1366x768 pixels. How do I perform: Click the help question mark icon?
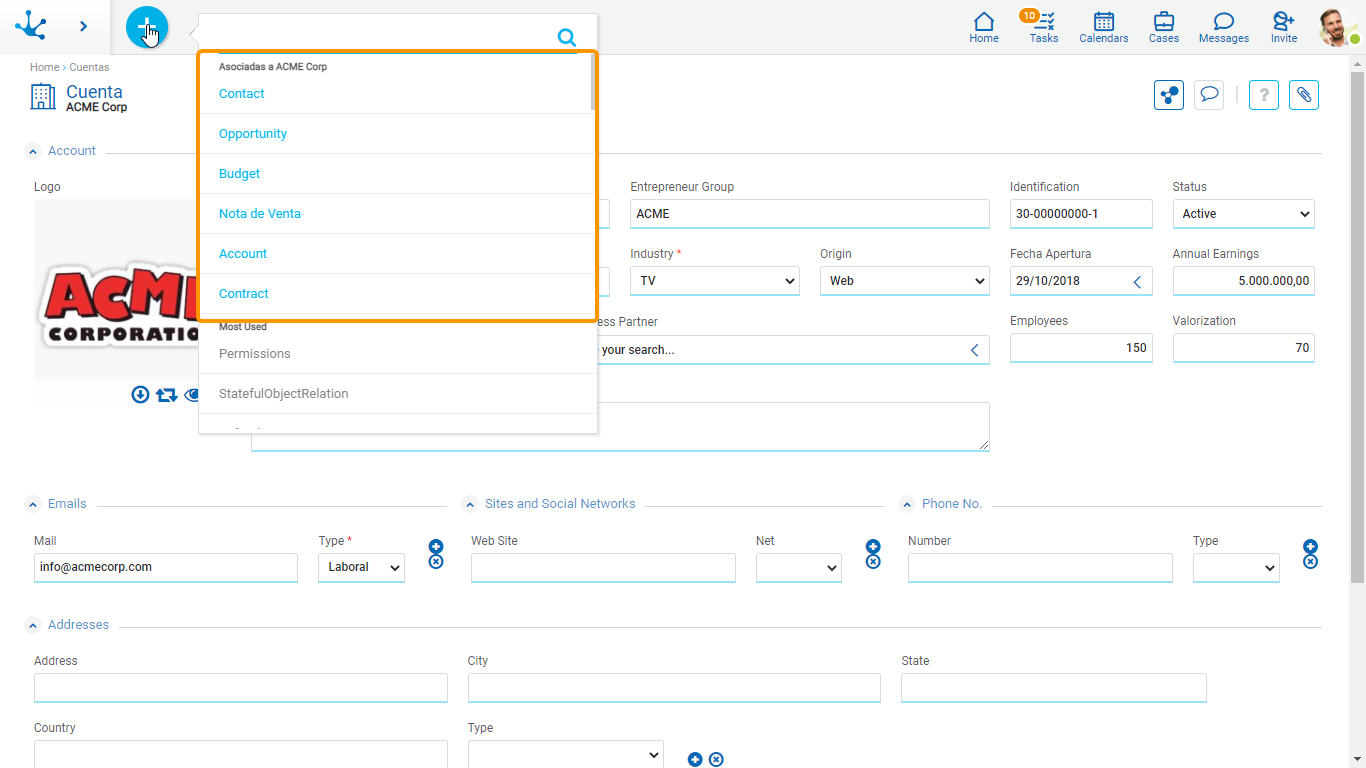click(1263, 94)
